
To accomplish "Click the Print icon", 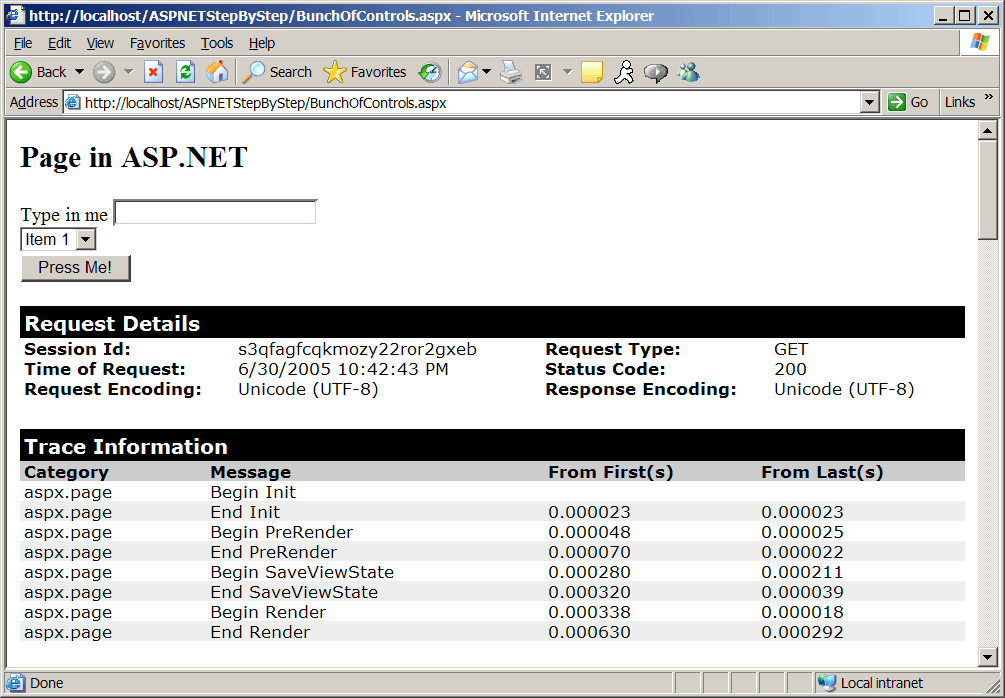I will [511, 72].
